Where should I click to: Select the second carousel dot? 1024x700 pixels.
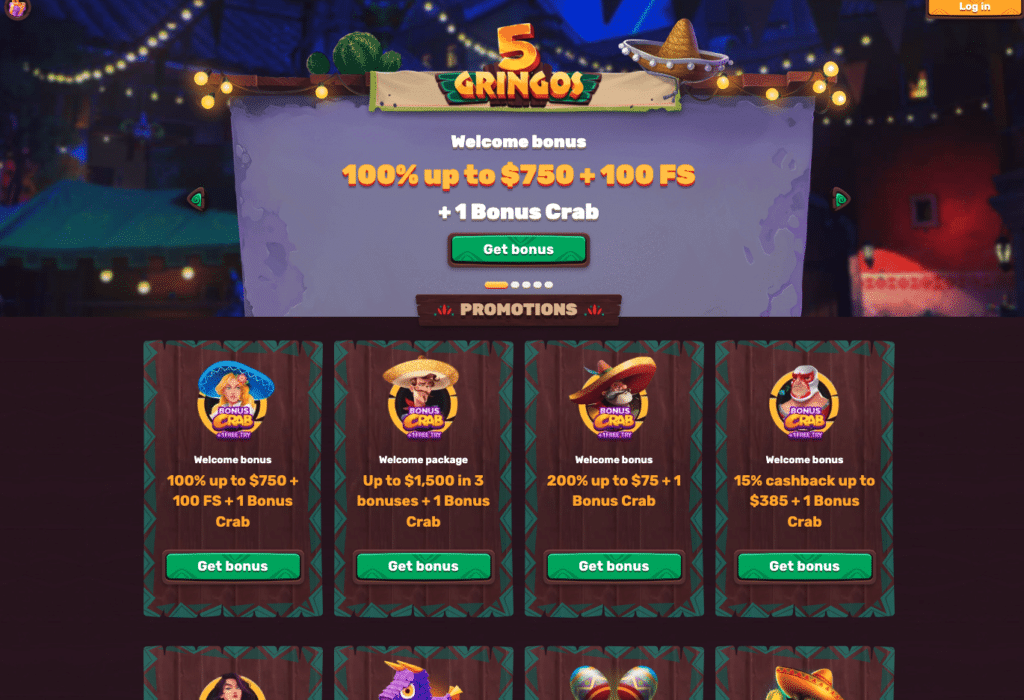tap(515, 285)
